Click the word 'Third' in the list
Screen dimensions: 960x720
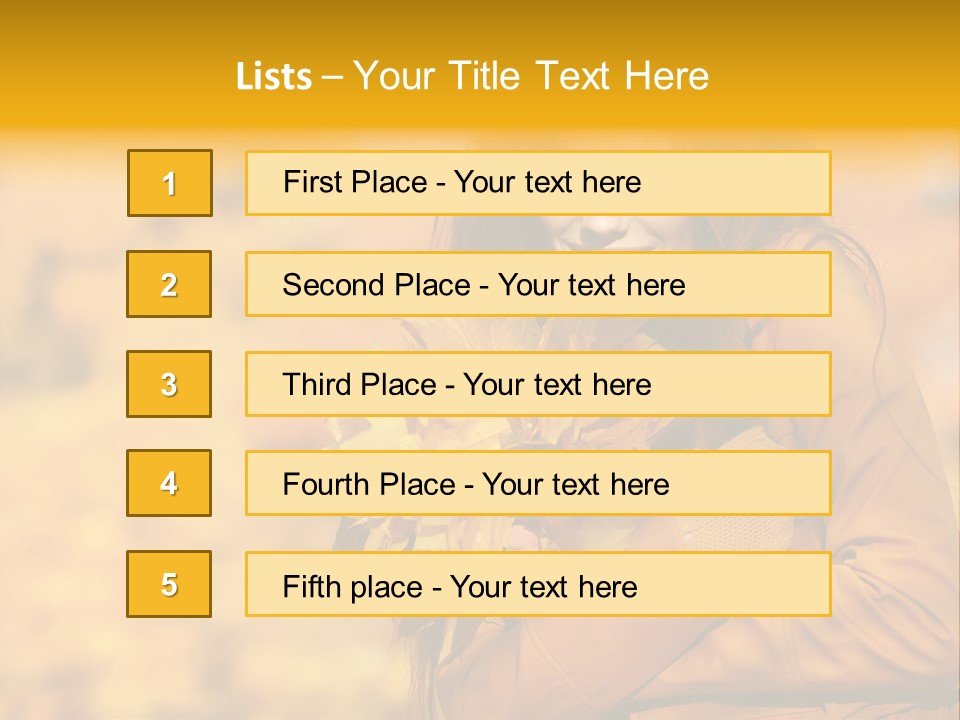317,385
